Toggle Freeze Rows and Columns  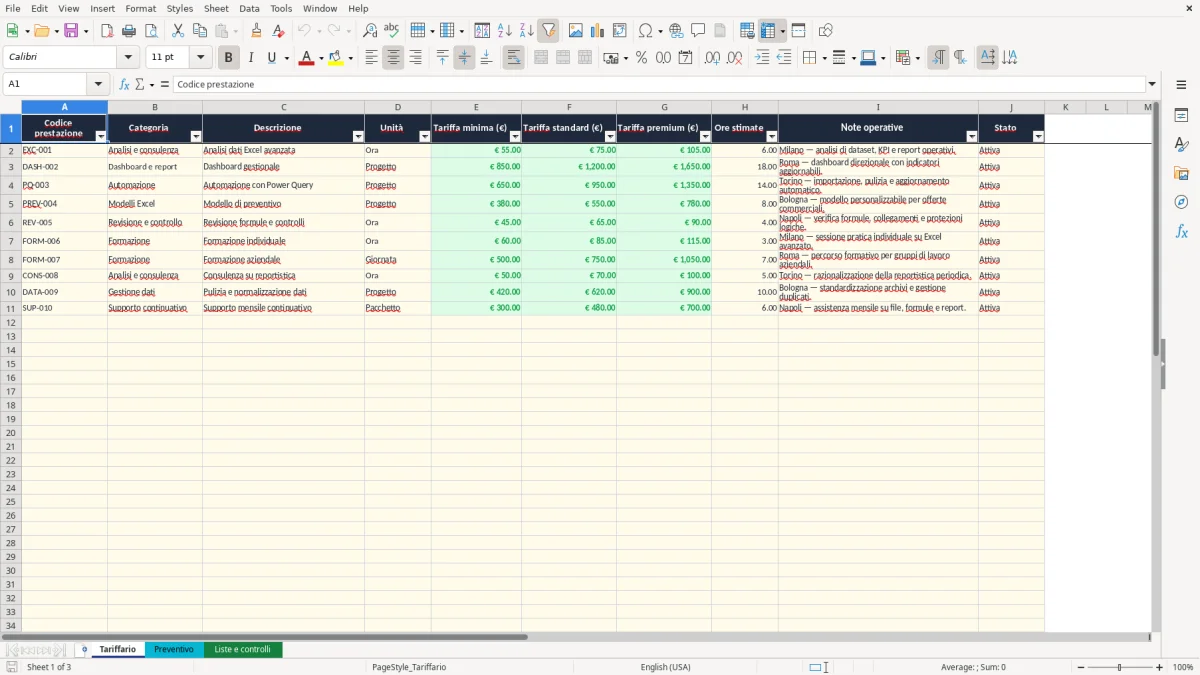(768, 31)
